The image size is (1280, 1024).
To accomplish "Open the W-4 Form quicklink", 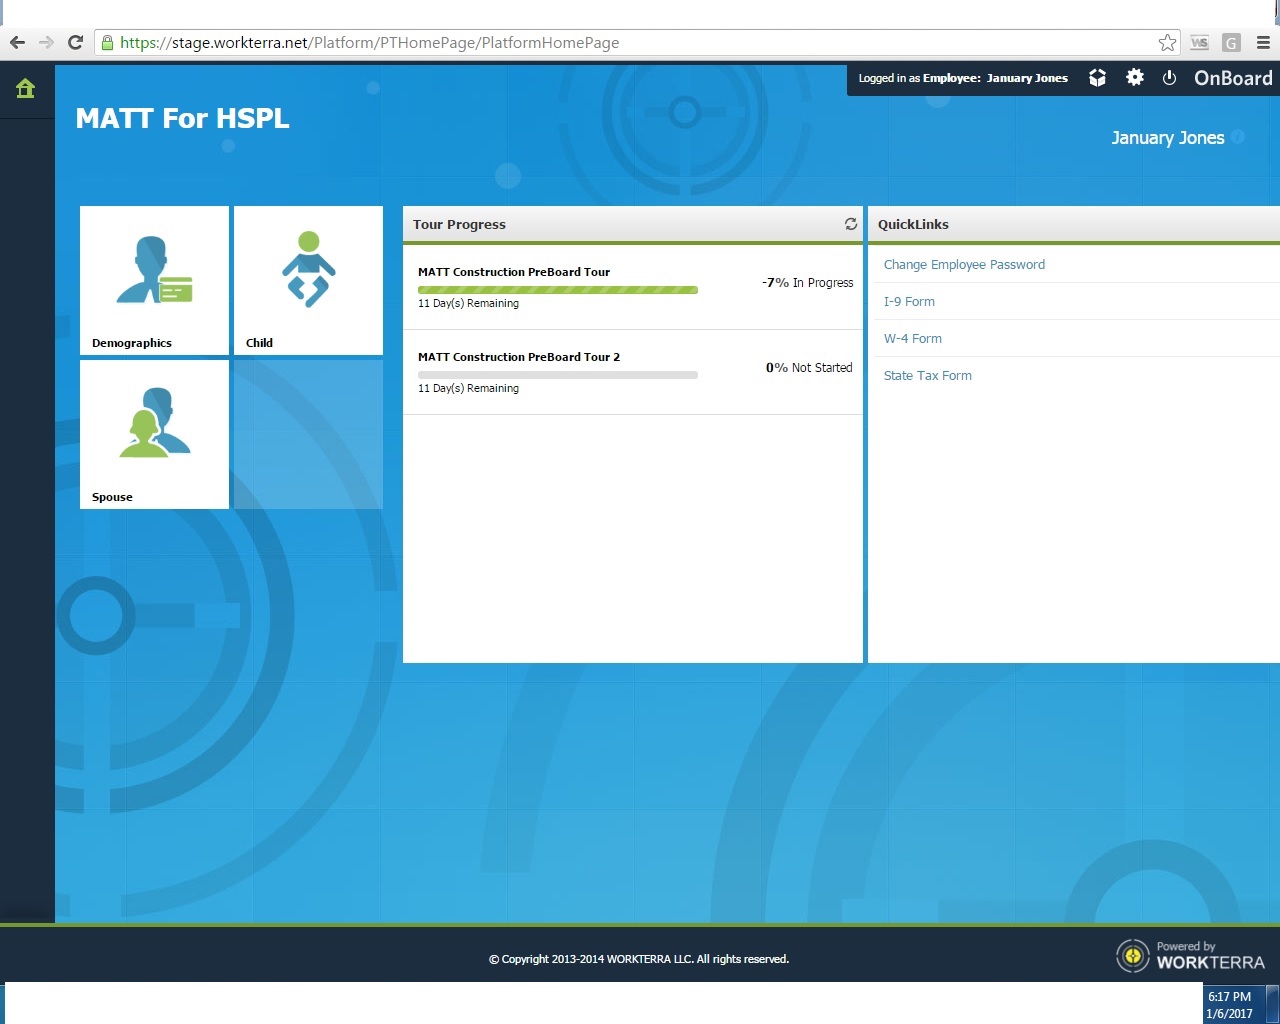I will point(912,339).
